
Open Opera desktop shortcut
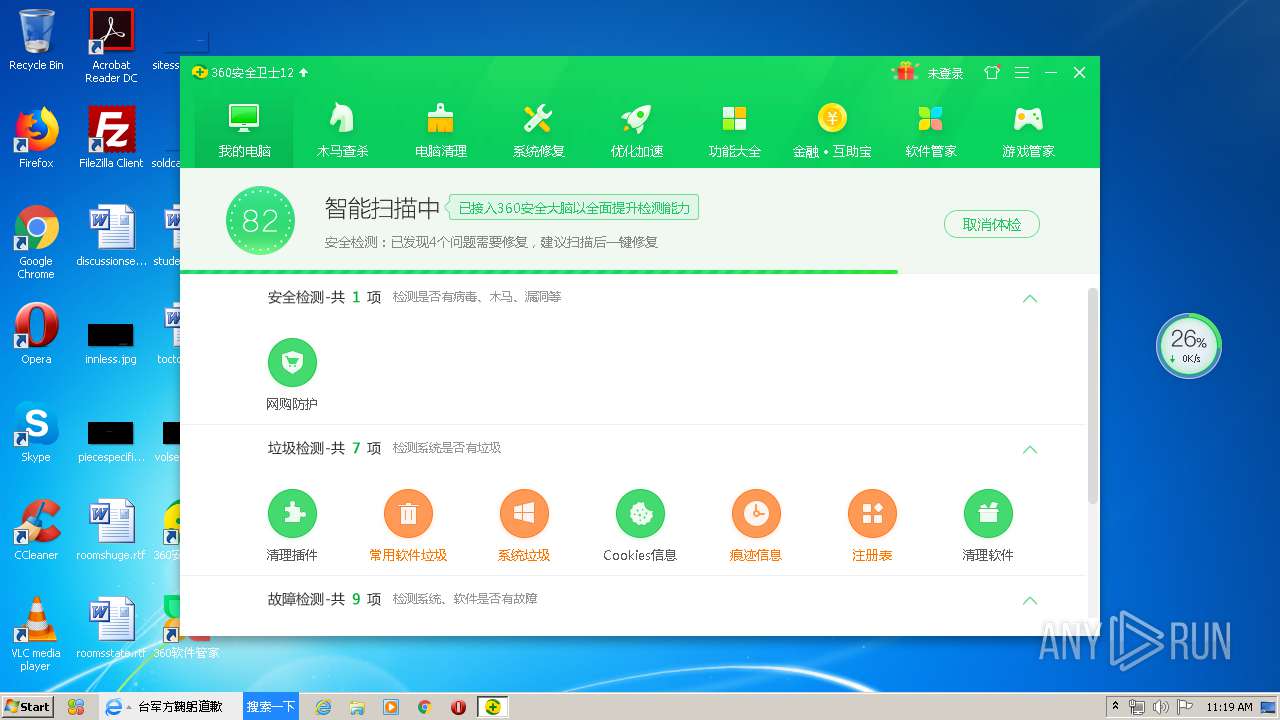click(x=36, y=334)
